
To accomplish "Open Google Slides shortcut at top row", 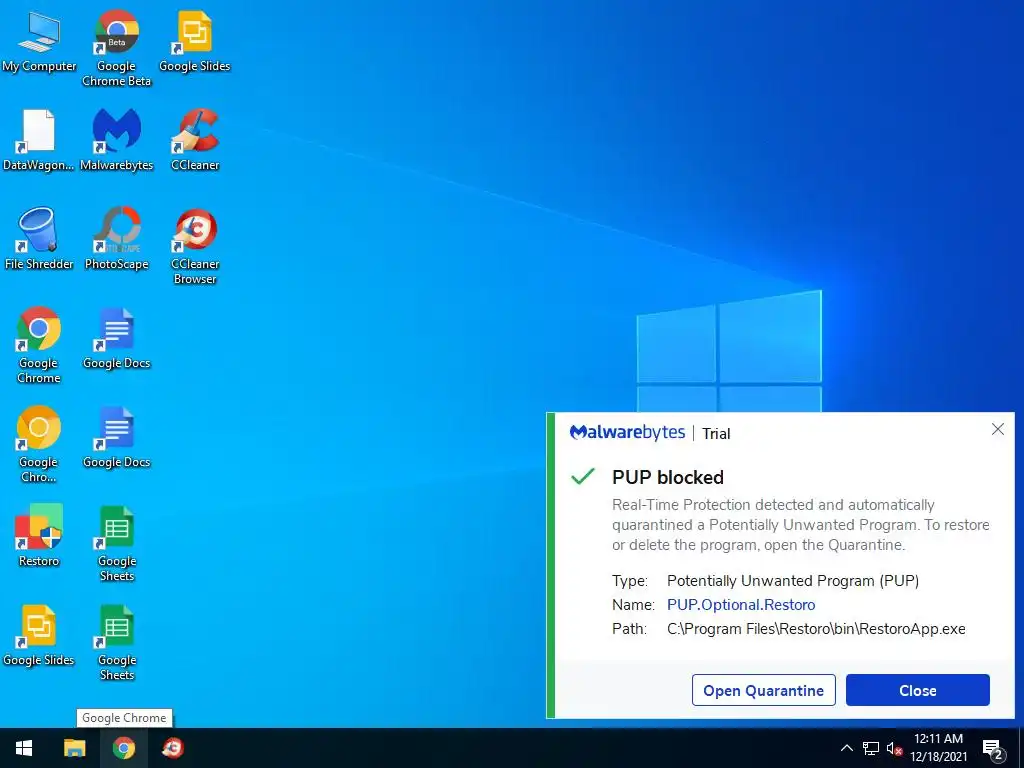I will click(x=195, y=42).
